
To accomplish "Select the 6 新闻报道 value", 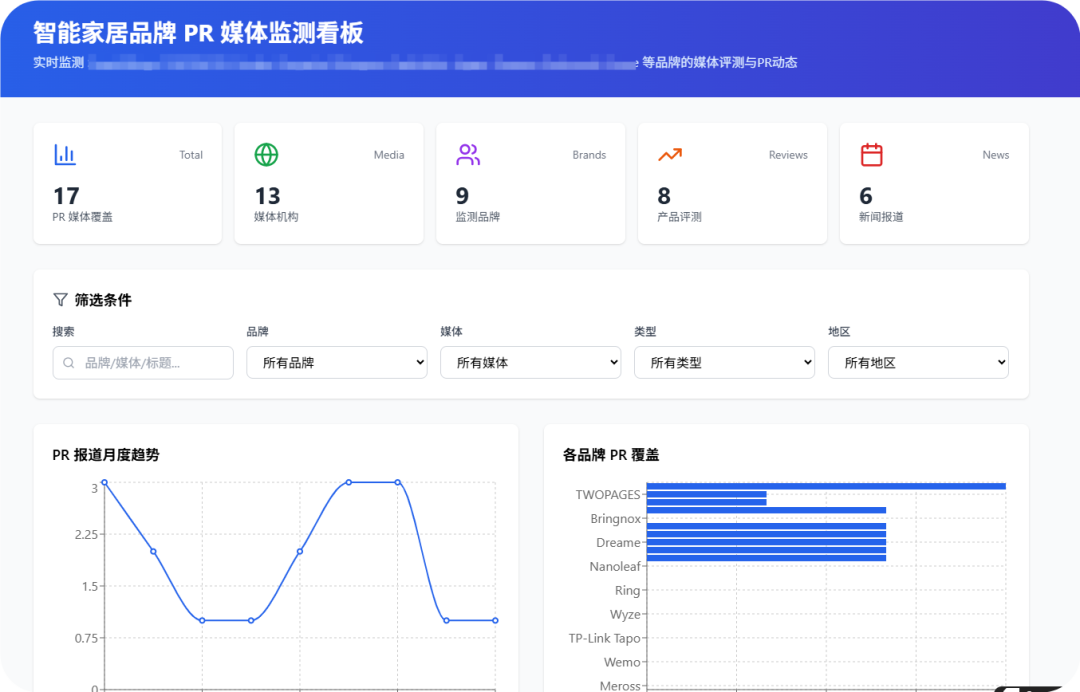I will pos(866,196).
